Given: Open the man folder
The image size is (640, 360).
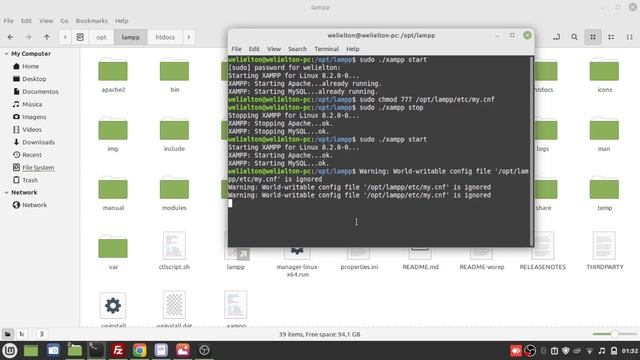Looking at the screenshot, I should point(604,134).
